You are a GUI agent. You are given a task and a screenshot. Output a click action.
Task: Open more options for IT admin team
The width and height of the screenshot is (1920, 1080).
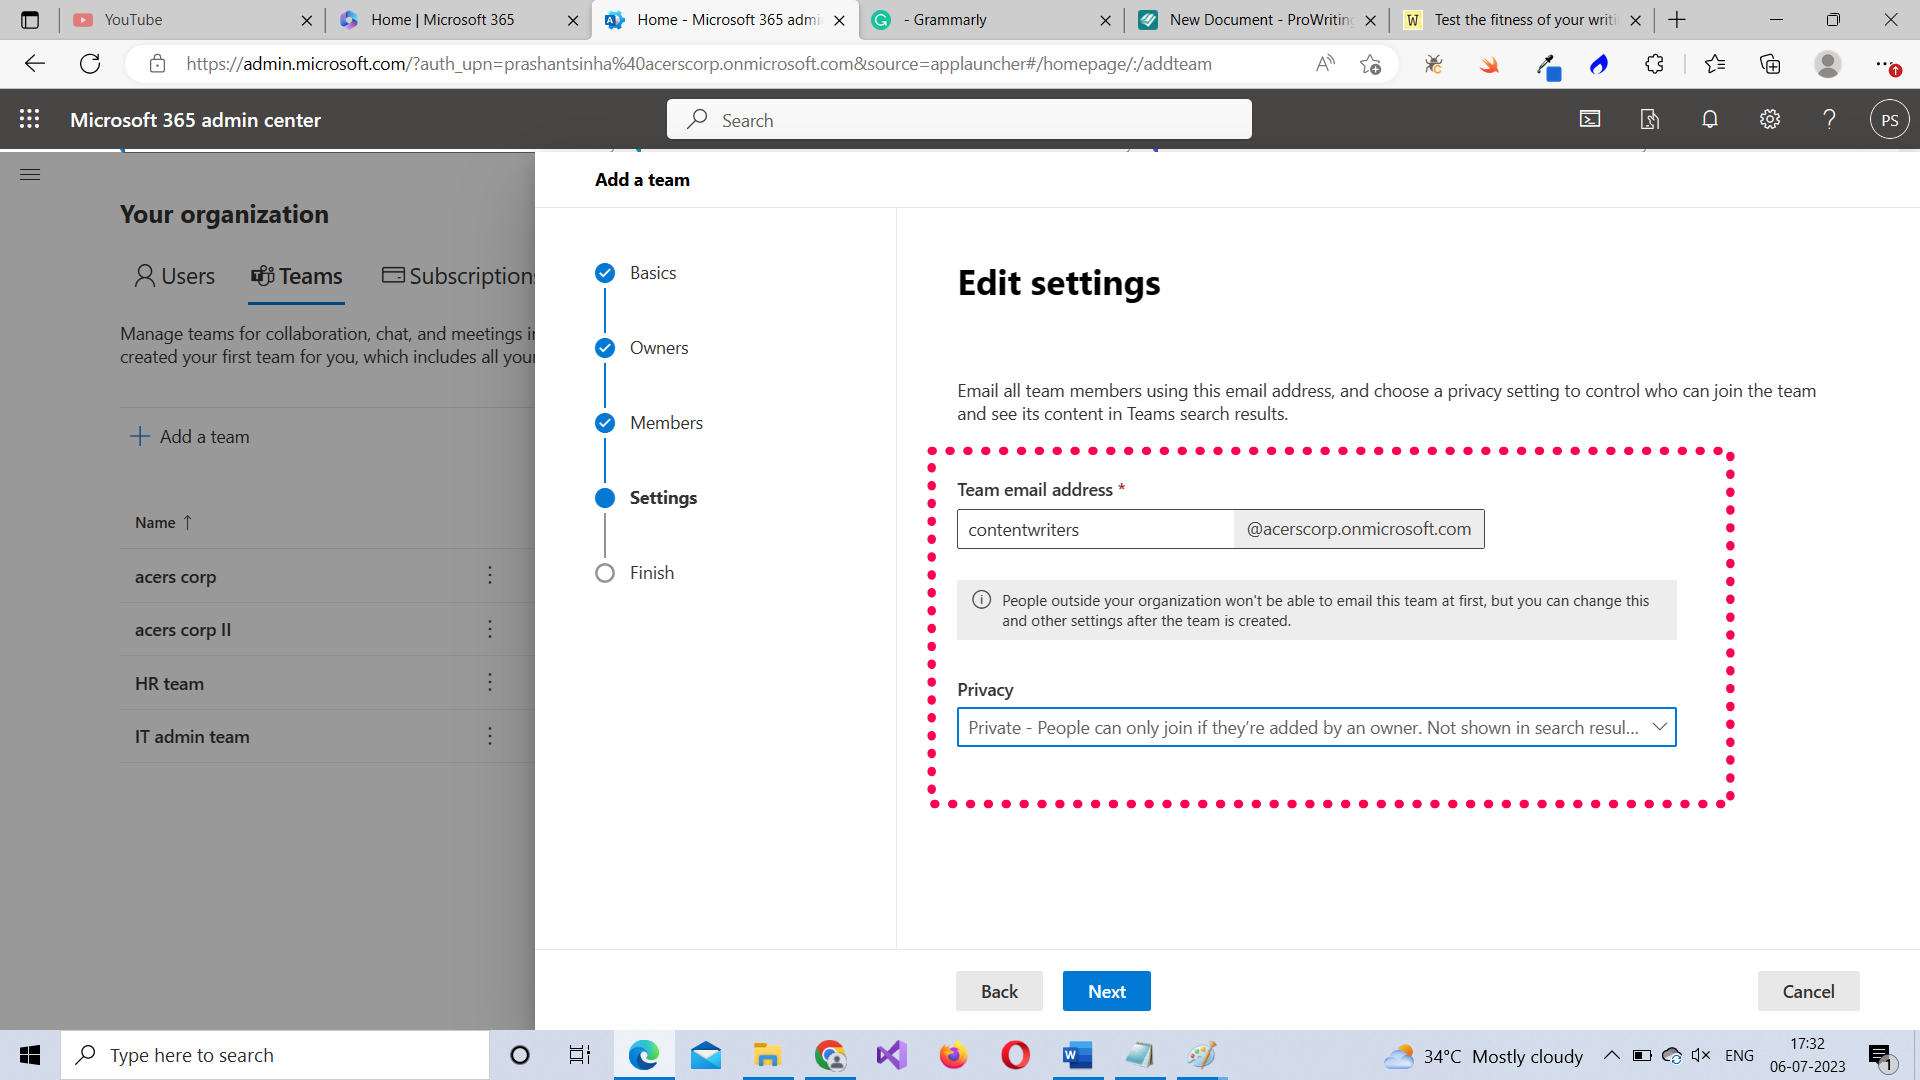coord(490,736)
